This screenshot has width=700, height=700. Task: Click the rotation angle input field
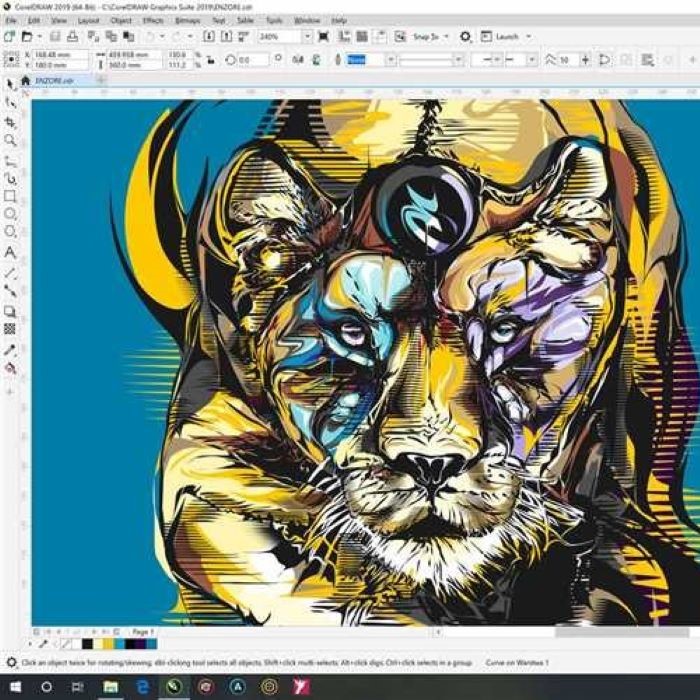[x=254, y=60]
